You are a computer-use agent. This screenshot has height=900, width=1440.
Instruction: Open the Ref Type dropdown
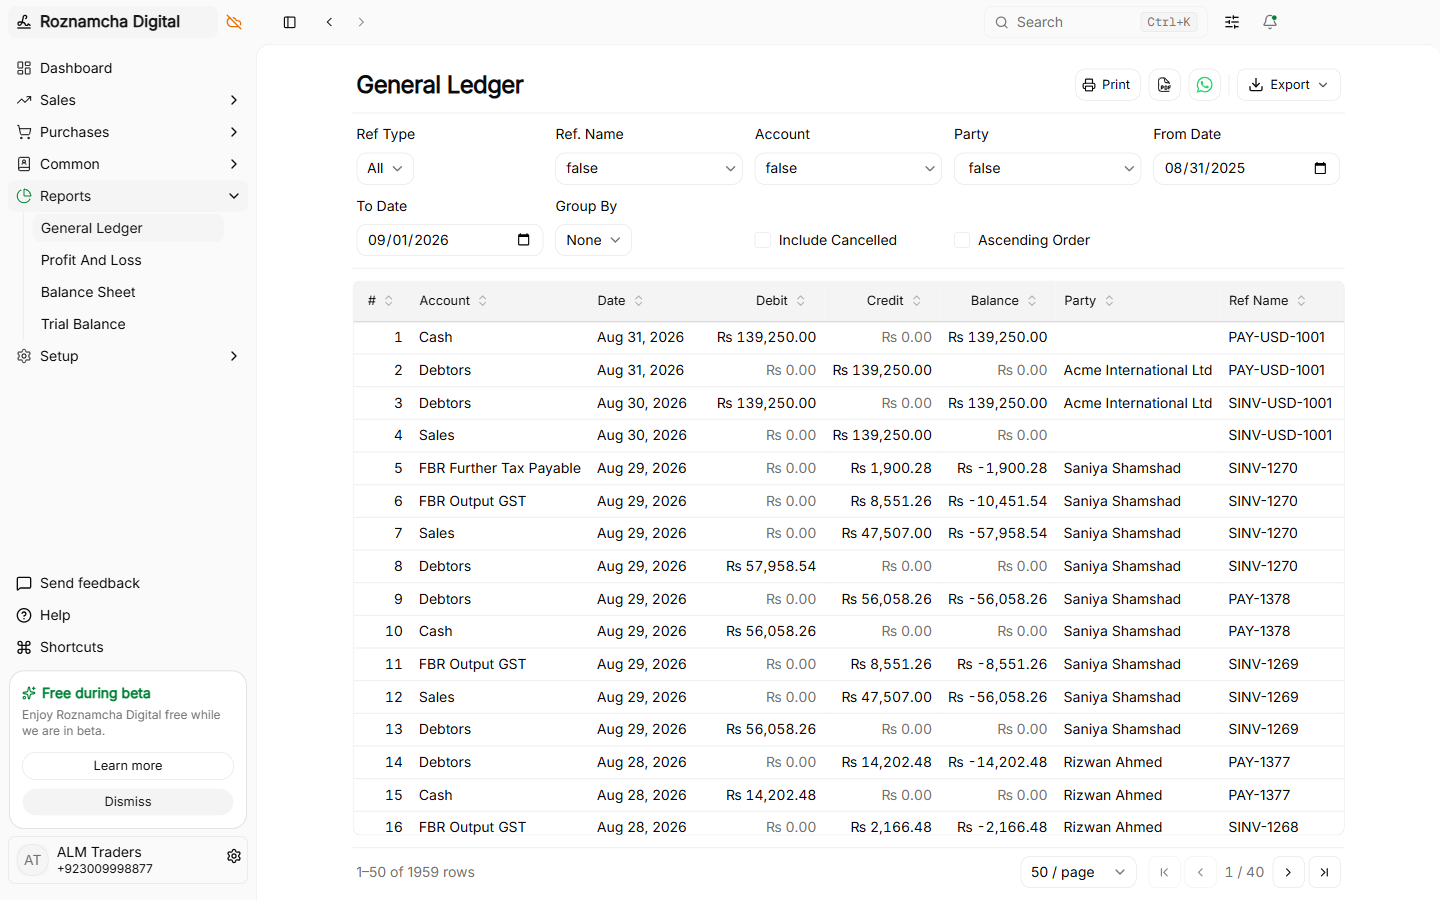click(385, 168)
